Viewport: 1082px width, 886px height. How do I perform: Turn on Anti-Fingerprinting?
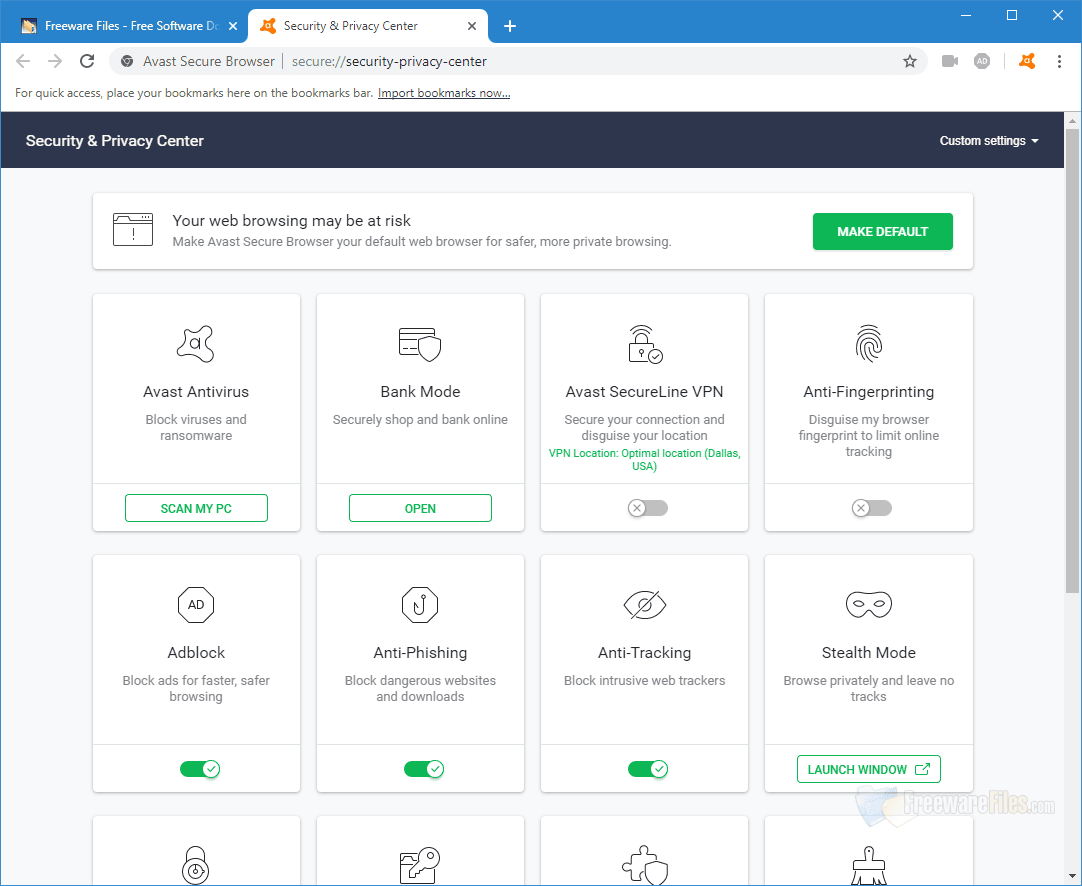pyautogui.click(x=868, y=508)
